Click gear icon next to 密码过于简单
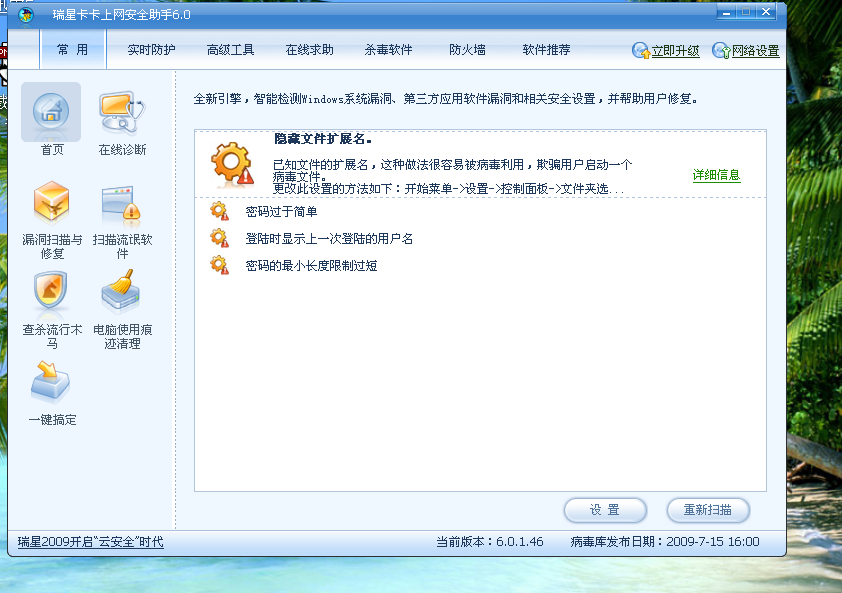 (219, 211)
